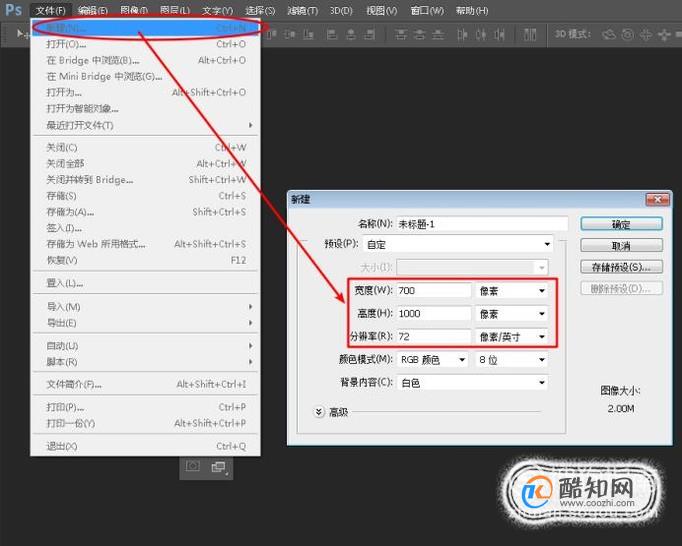The width and height of the screenshot is (682, 546).
Task: Select the 3D Pan mode icon
Action: pos(645,34)
